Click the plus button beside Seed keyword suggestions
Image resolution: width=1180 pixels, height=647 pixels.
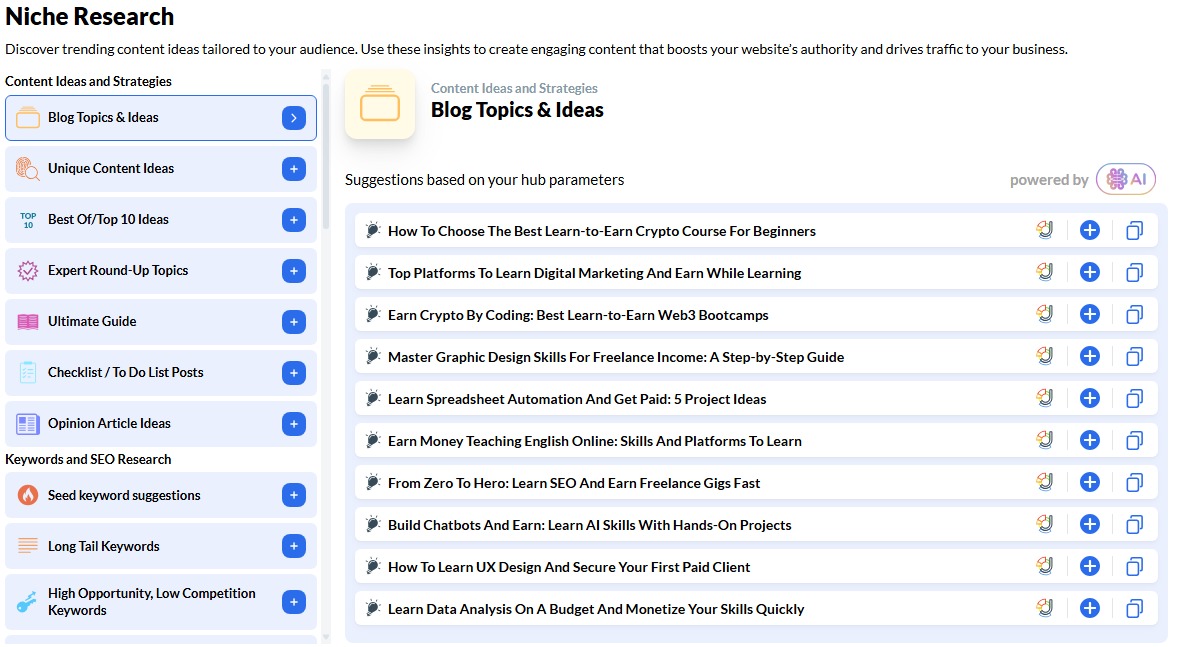(293, 495)
